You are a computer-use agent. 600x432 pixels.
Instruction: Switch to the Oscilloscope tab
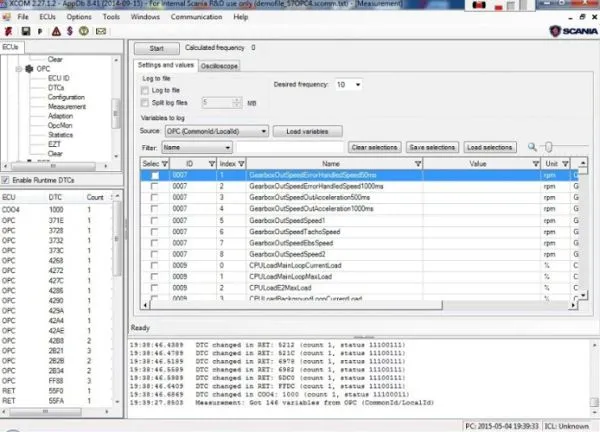219,66
